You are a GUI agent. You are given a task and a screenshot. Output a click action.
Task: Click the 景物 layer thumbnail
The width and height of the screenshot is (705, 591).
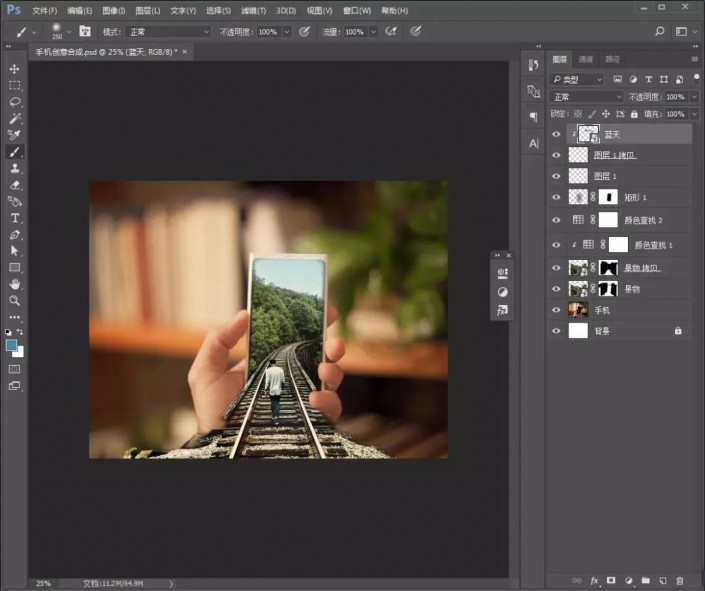click(x=578, y=289)
